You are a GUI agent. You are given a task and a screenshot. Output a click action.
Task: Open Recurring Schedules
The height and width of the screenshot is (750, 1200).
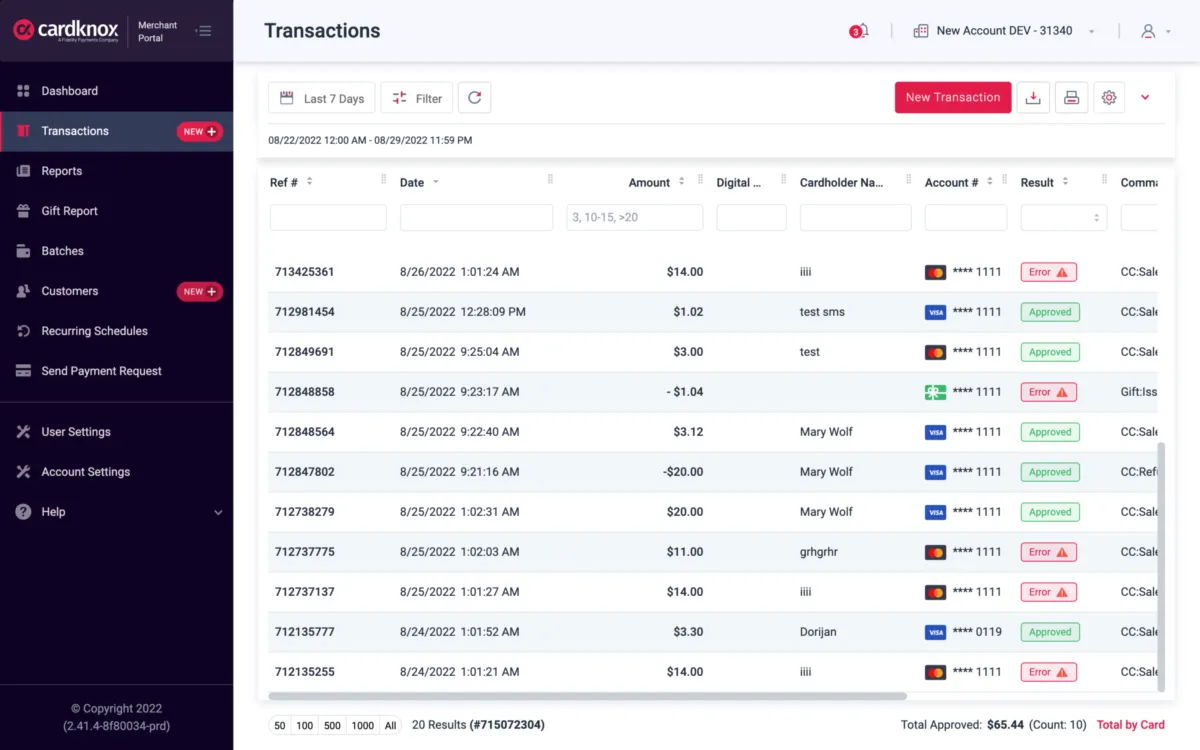click(x=116, y=331)
